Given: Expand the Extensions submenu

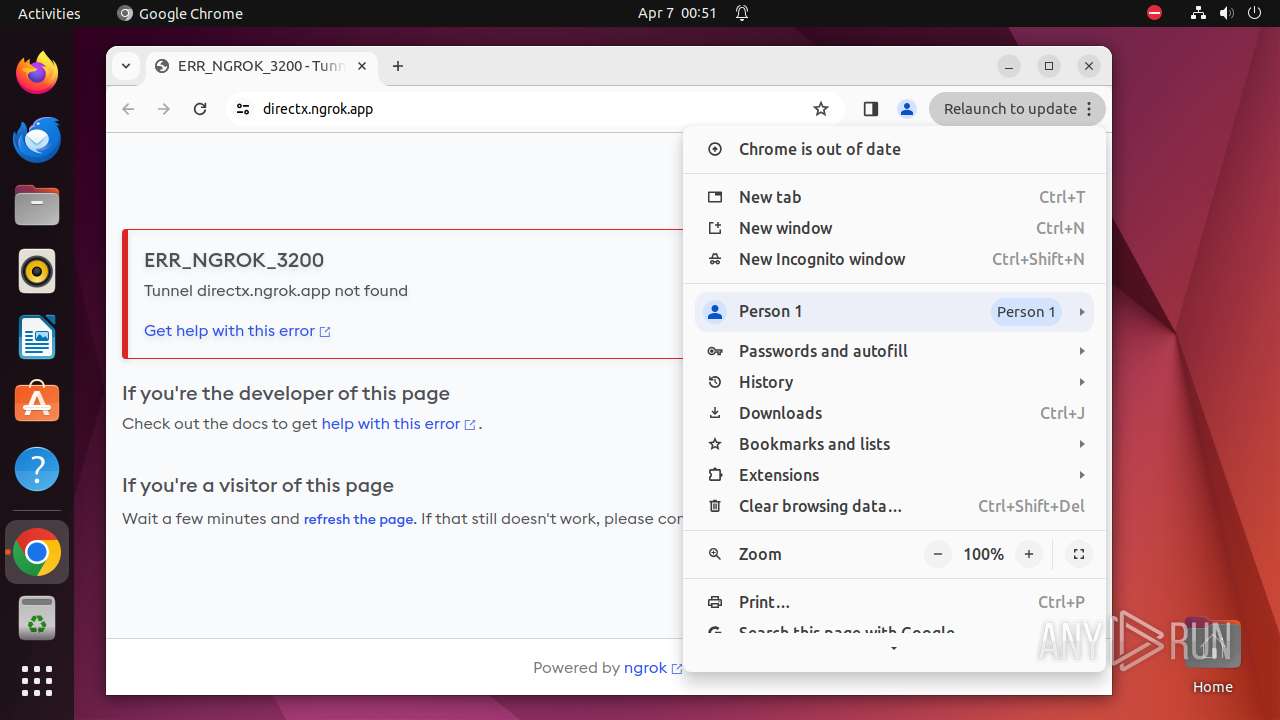Looking at the screenshot, I should (894, 475).
